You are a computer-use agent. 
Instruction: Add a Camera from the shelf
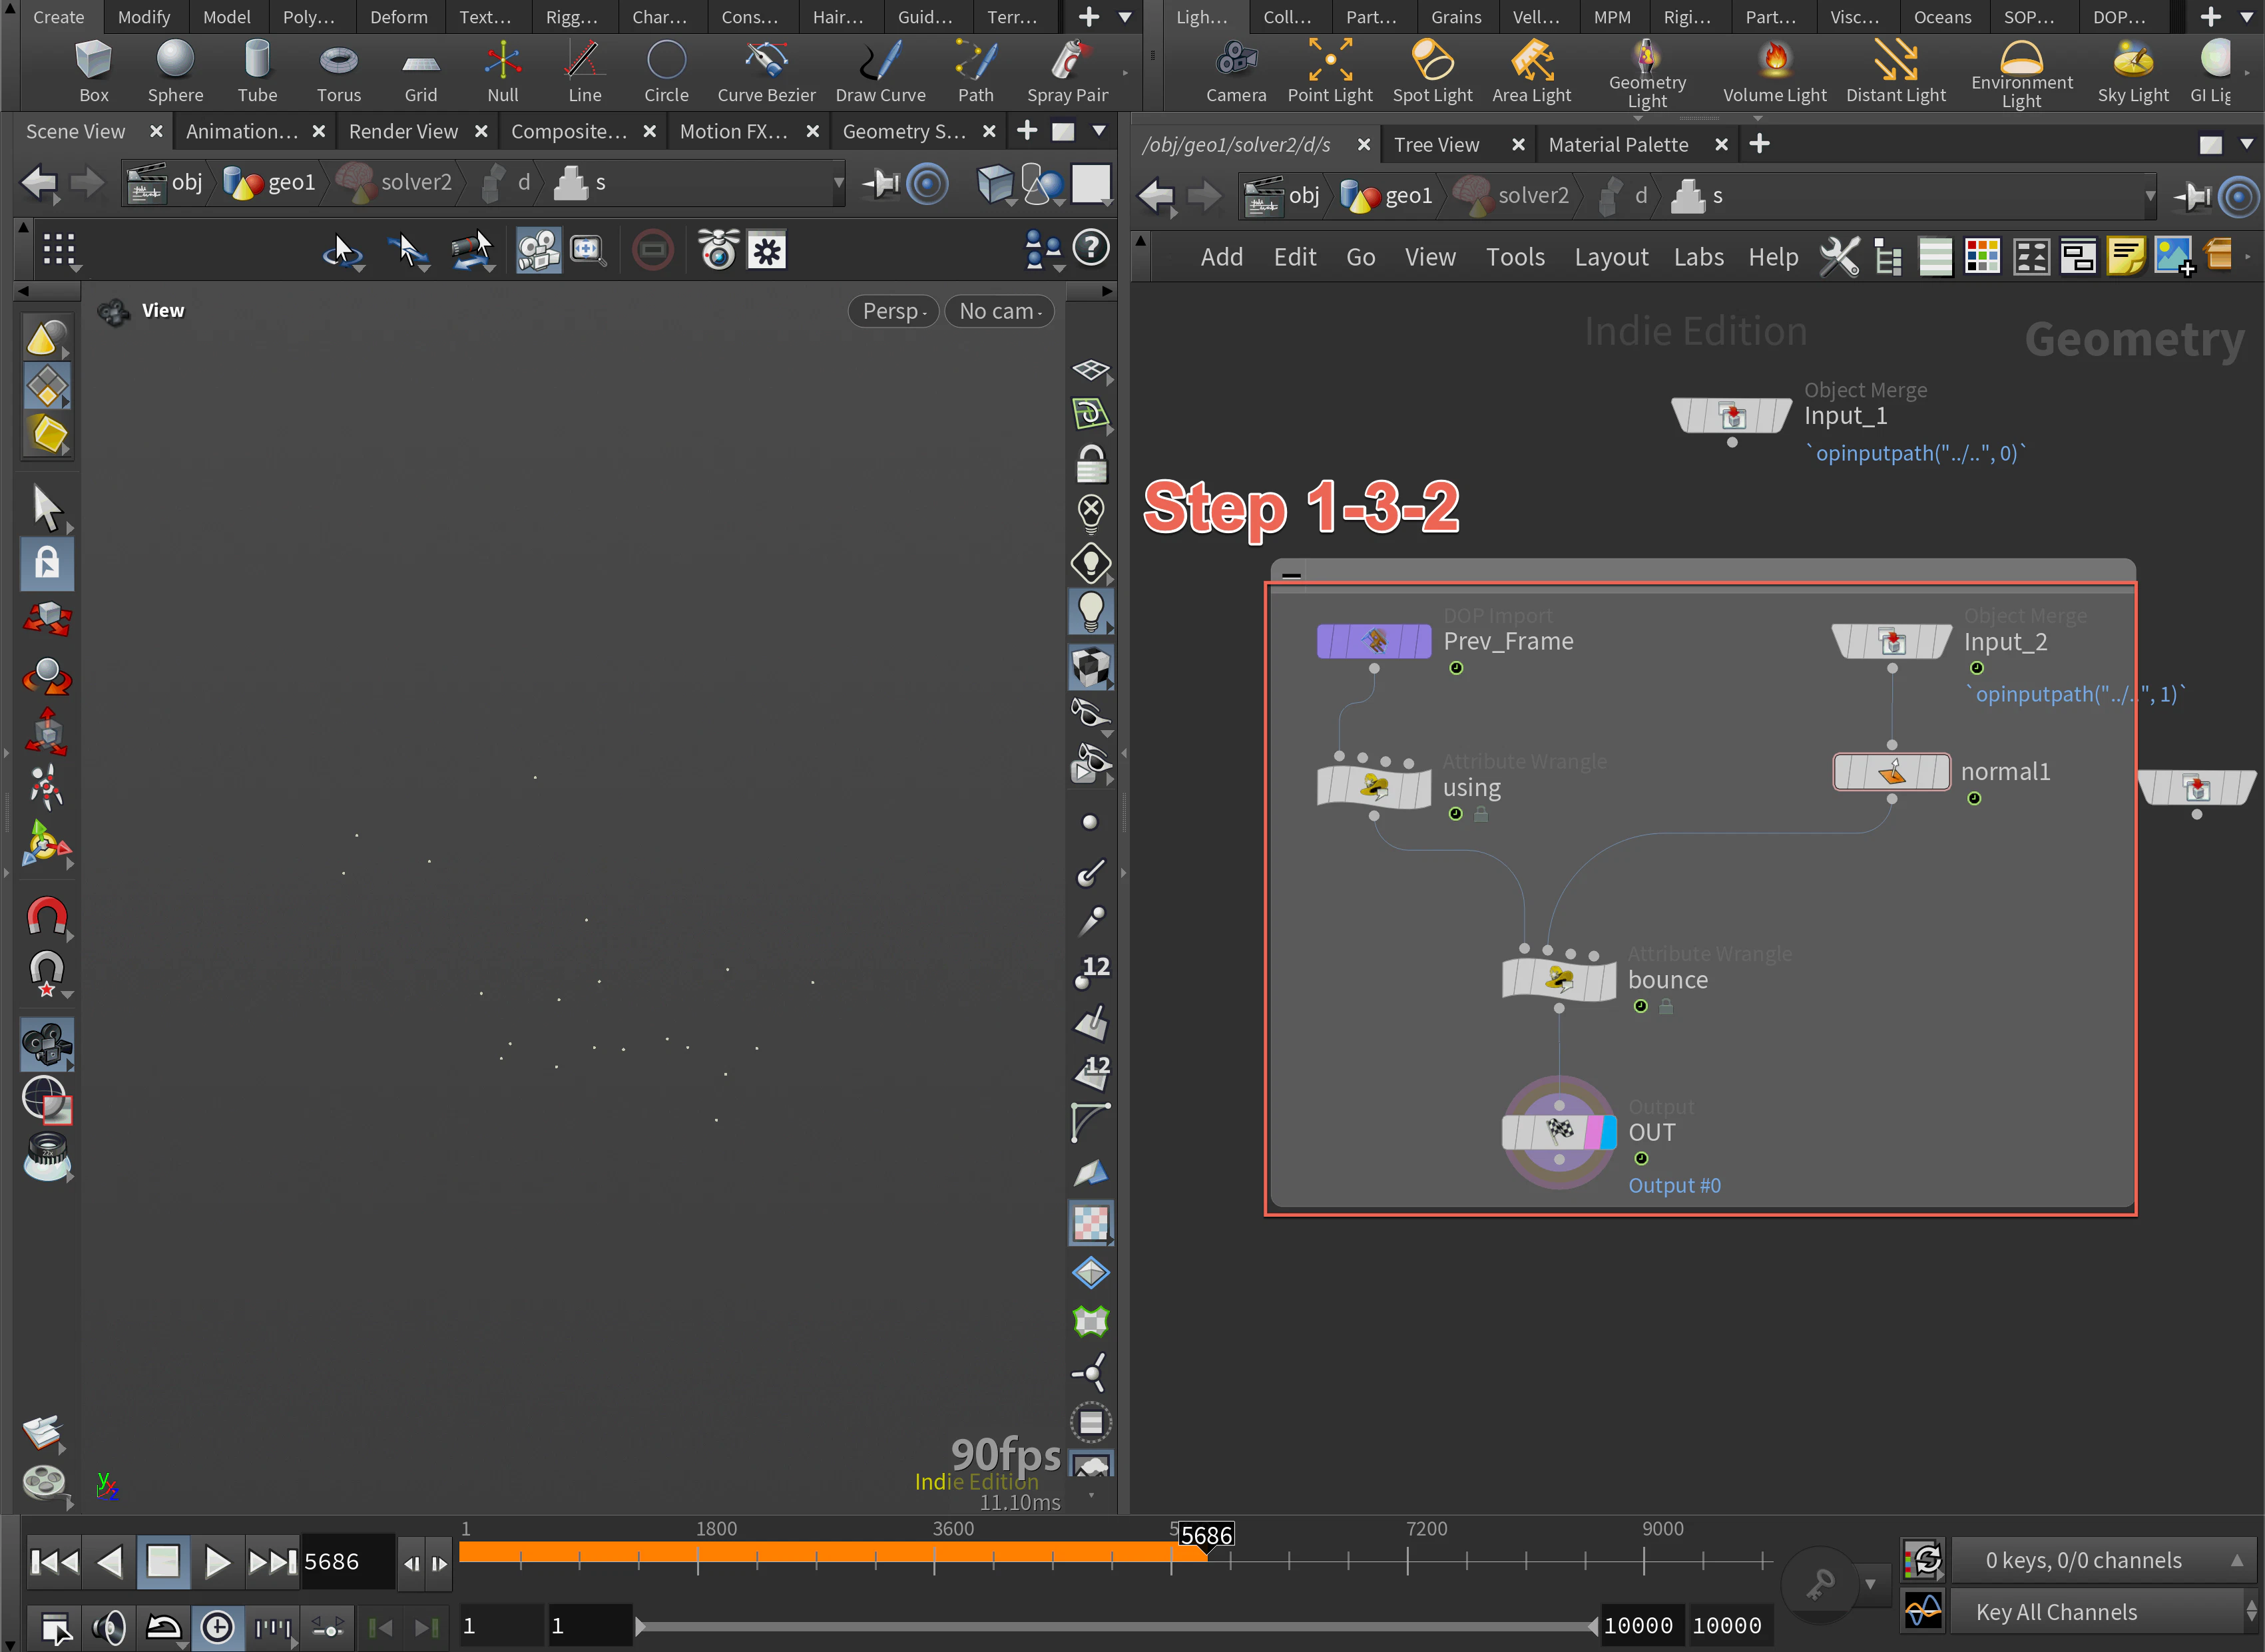pos(1236,71)
